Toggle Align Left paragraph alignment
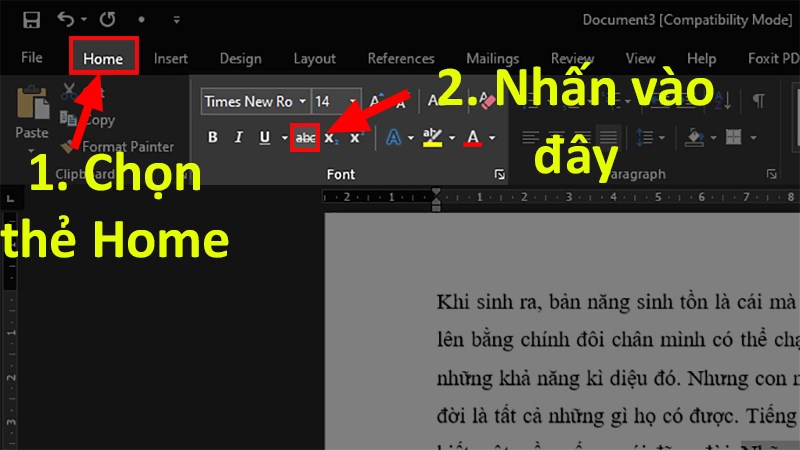 coord(531,137)
